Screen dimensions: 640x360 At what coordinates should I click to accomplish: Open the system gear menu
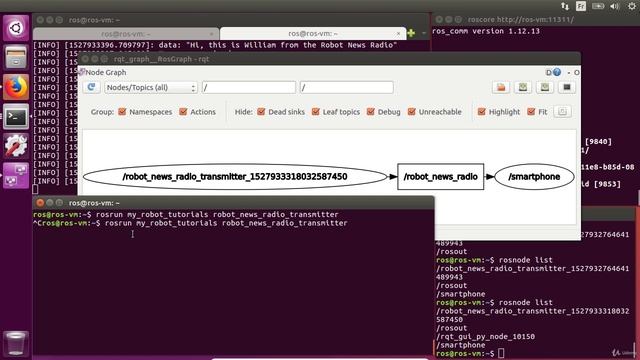pos(632,6)
